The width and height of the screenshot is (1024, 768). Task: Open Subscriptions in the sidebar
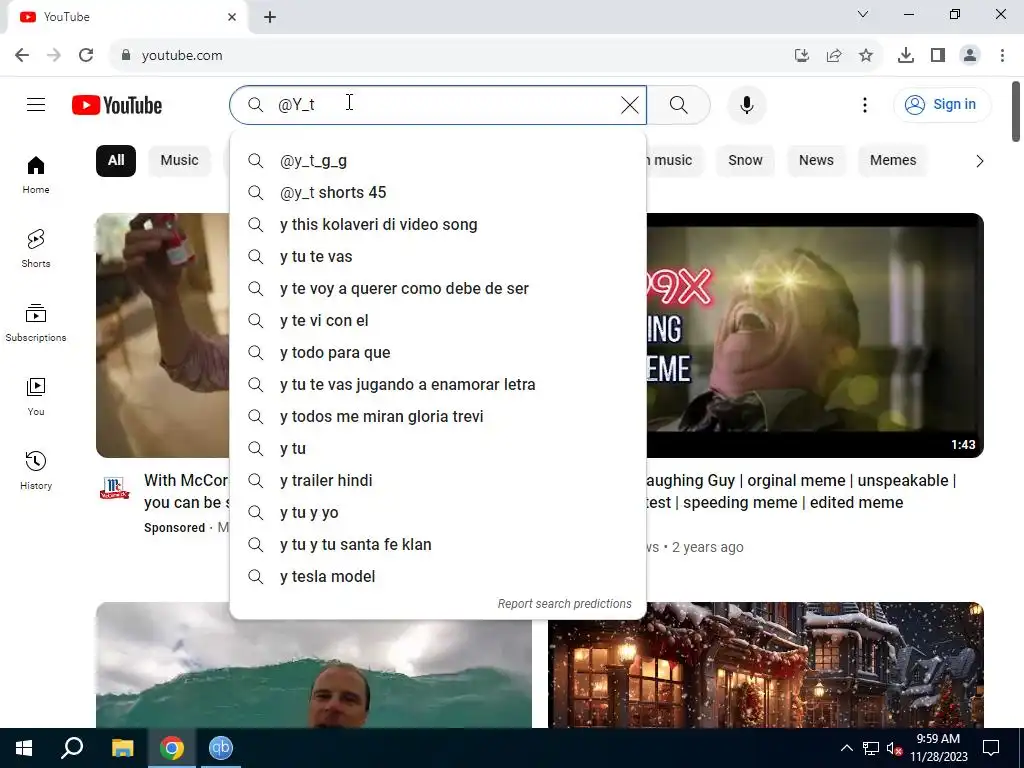pyautogui.click(x=36, y=323)
